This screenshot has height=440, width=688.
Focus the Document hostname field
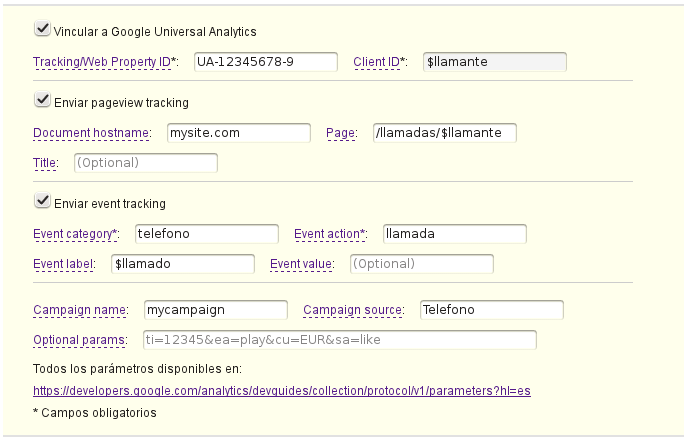pyautogui.click(x=238, y=133)
